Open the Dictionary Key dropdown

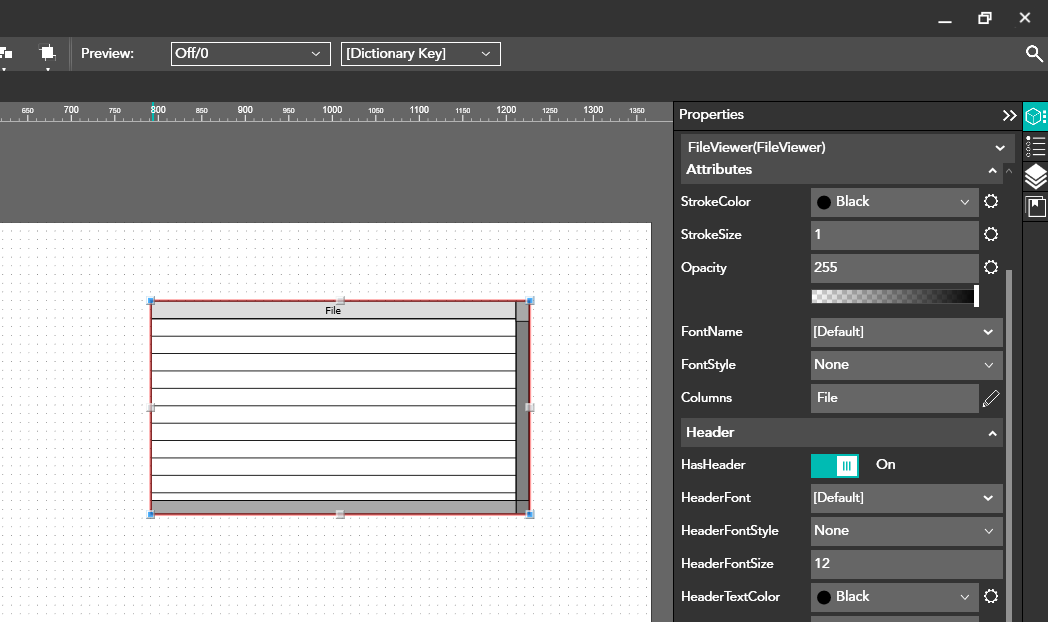[420, 54]
